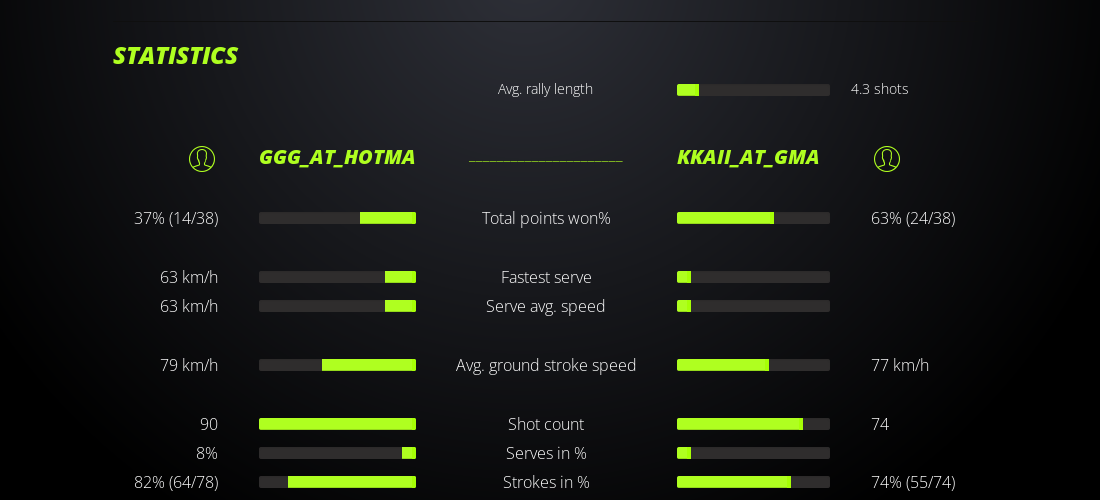
Task: Select the Serve avg. speed label
Action: click(x=546, y=306)
